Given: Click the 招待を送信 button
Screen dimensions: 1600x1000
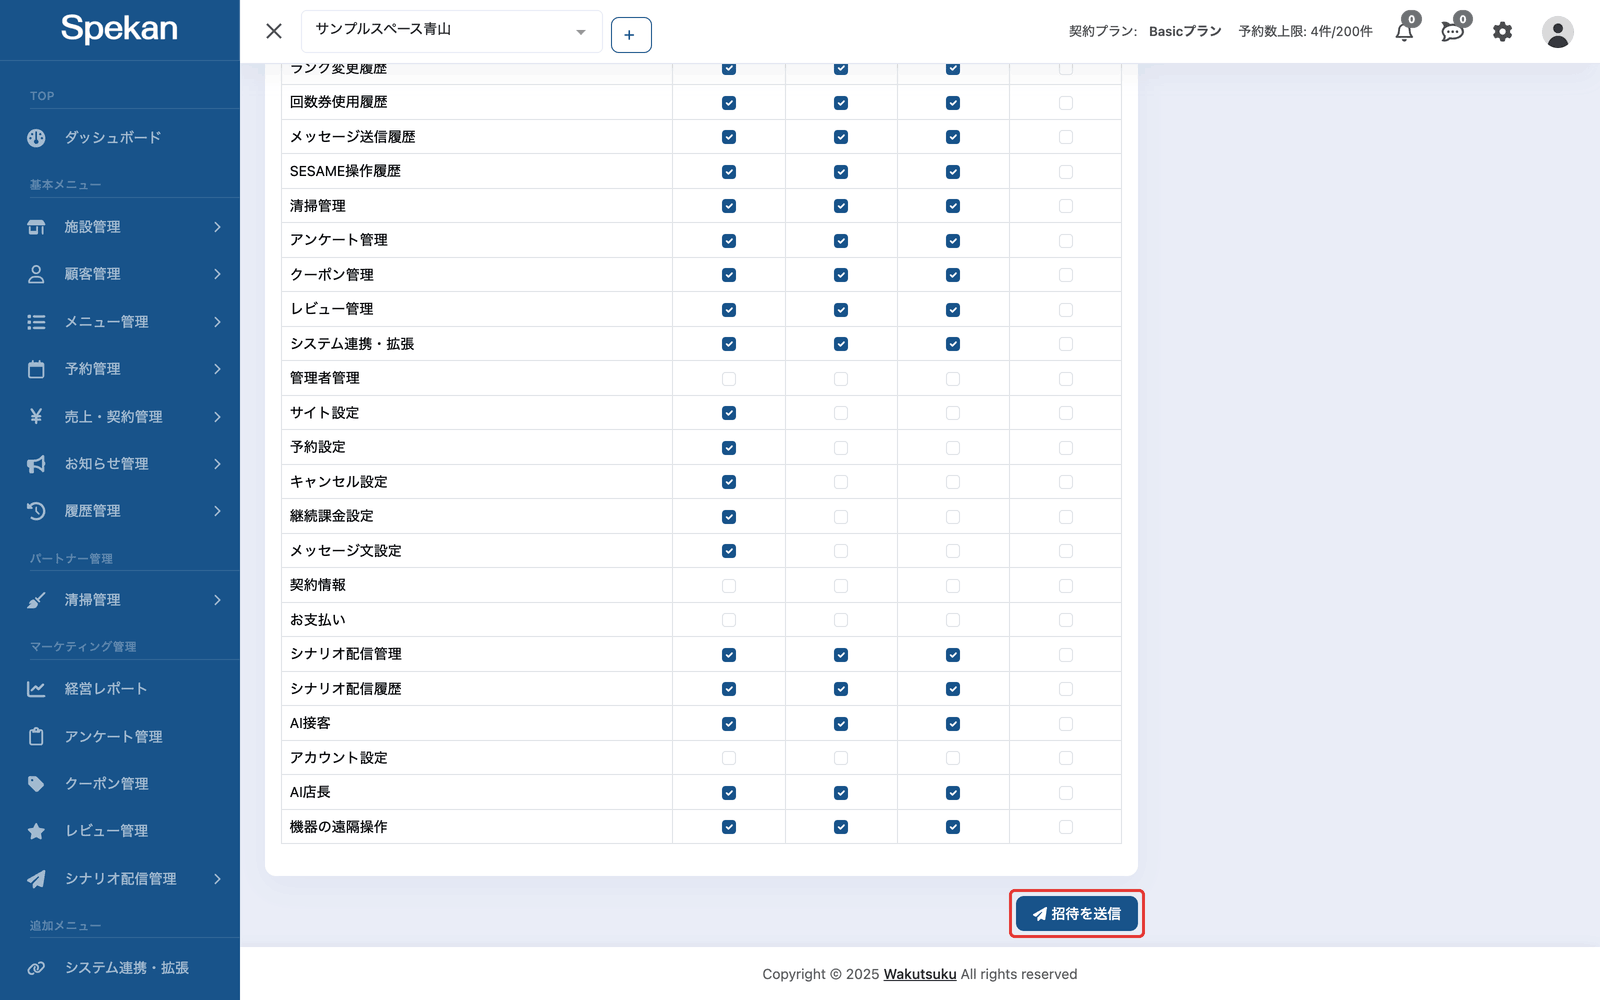Looking at the screenshot, I should point(1077,914).
